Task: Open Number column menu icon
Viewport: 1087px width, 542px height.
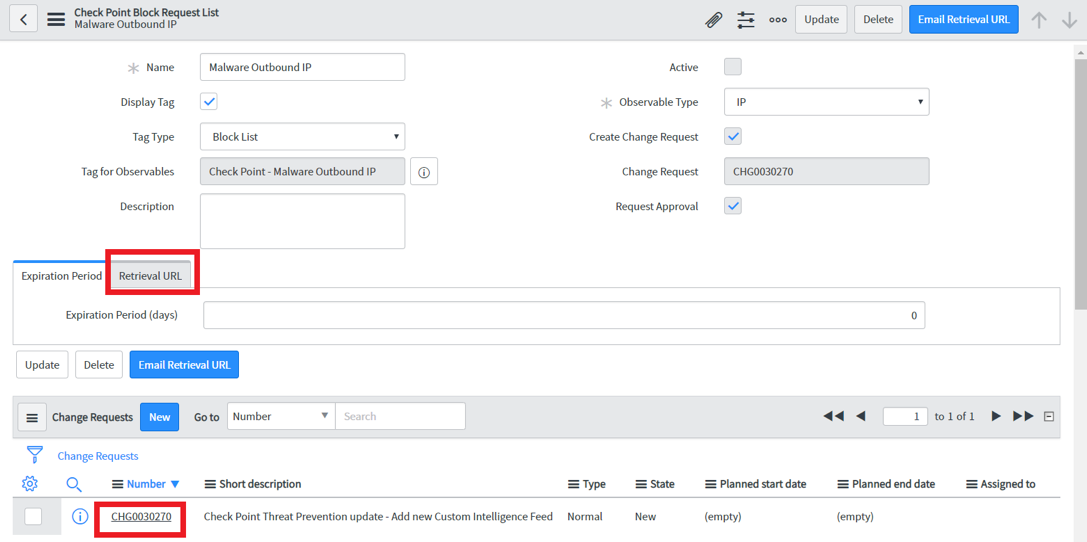Action: (117, 484)
